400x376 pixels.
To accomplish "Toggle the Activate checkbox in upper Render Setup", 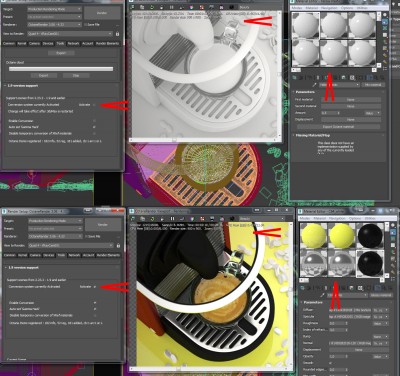I will tap(94, 105).
